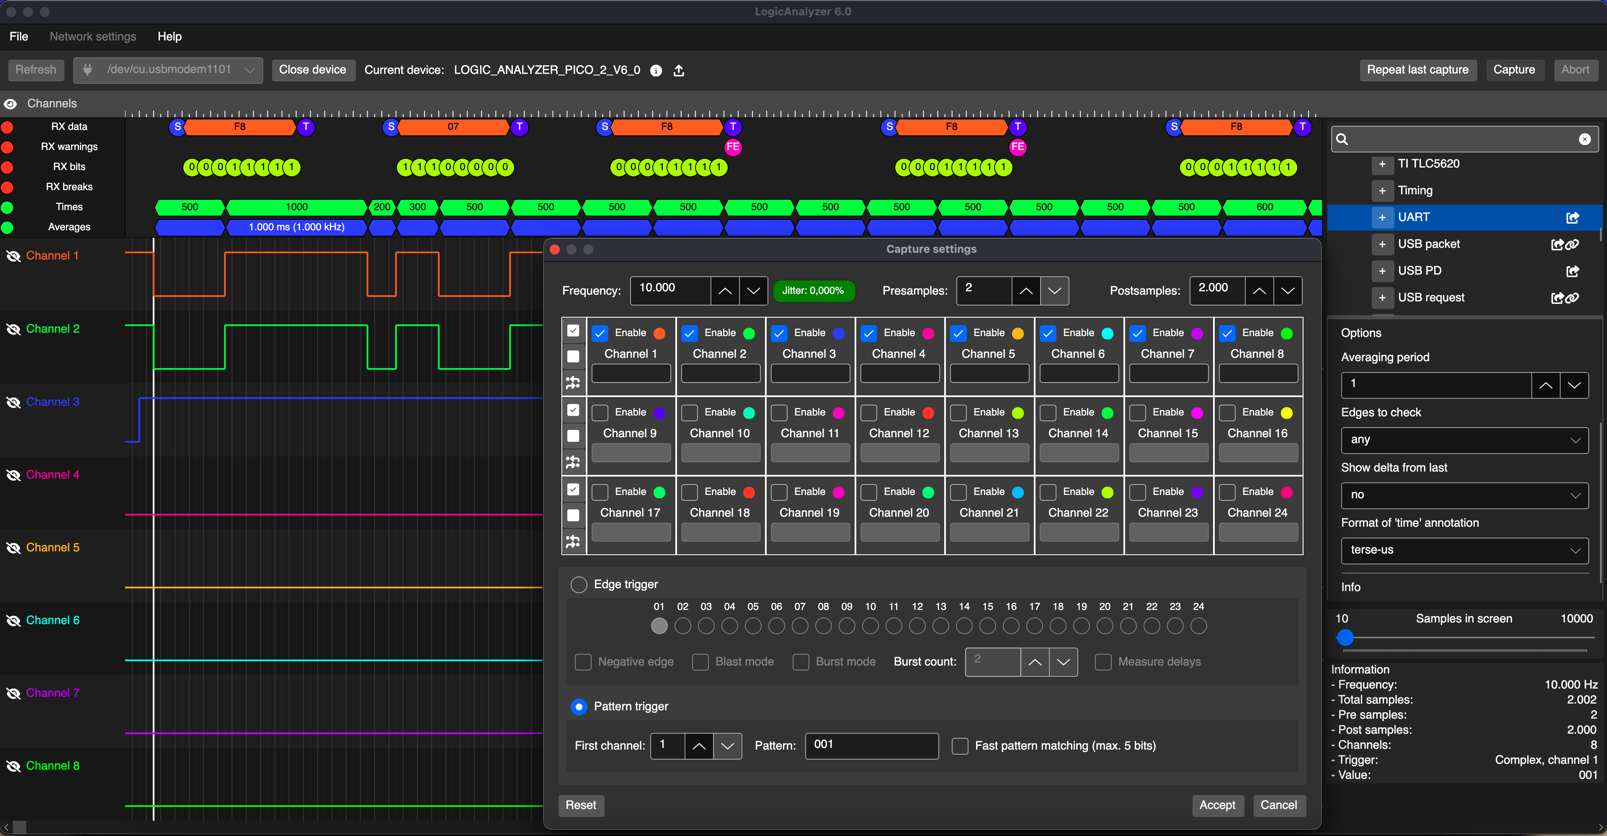Screen dimensions: 1607x836
Task: Check Fast pattern matching option
Action: tap(960, 746)
